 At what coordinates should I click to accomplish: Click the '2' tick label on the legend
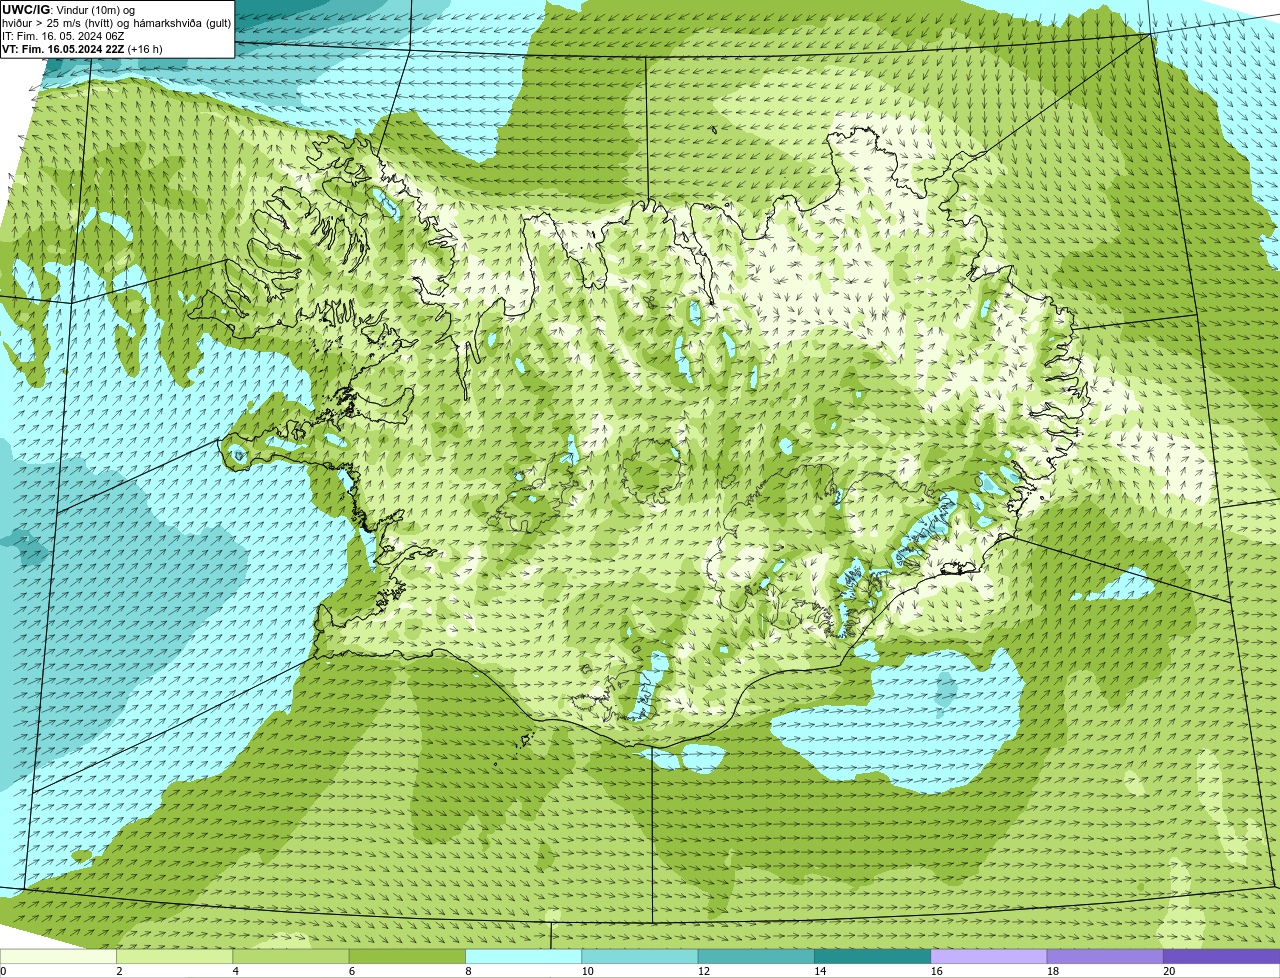coord(119,971)
